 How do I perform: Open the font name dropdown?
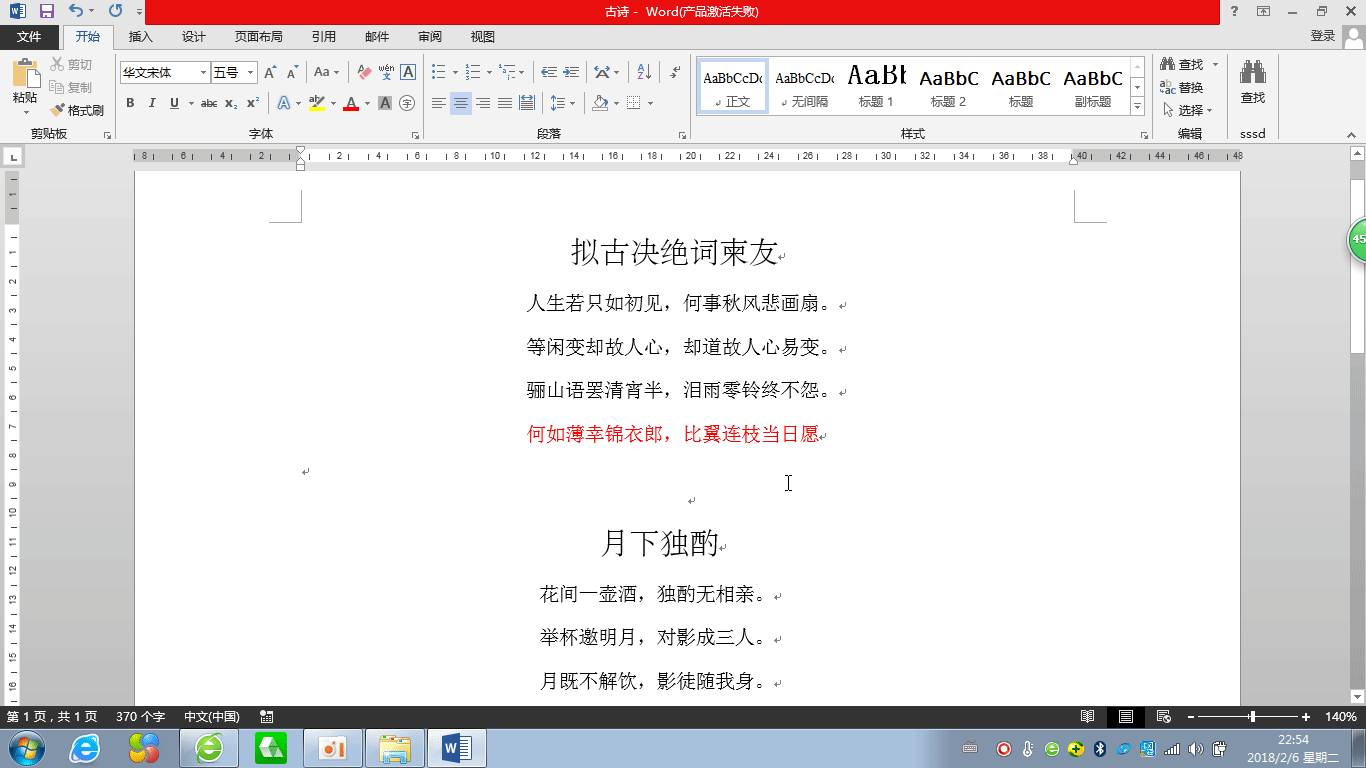[202, 72]
